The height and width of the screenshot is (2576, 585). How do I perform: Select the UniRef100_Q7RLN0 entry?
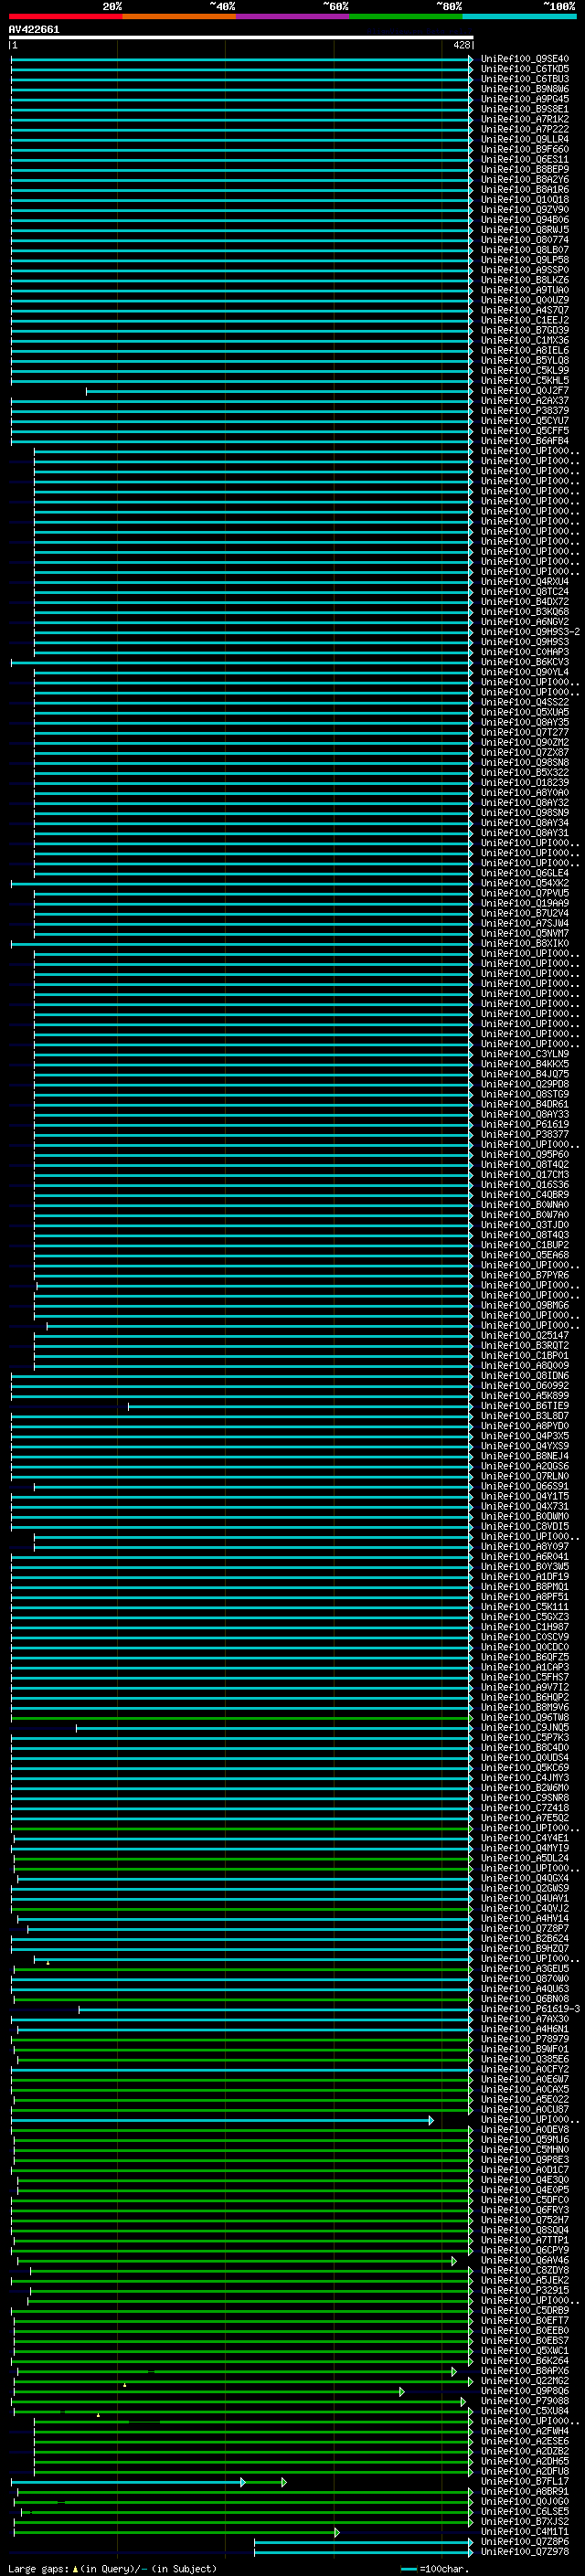point(525,1477)
